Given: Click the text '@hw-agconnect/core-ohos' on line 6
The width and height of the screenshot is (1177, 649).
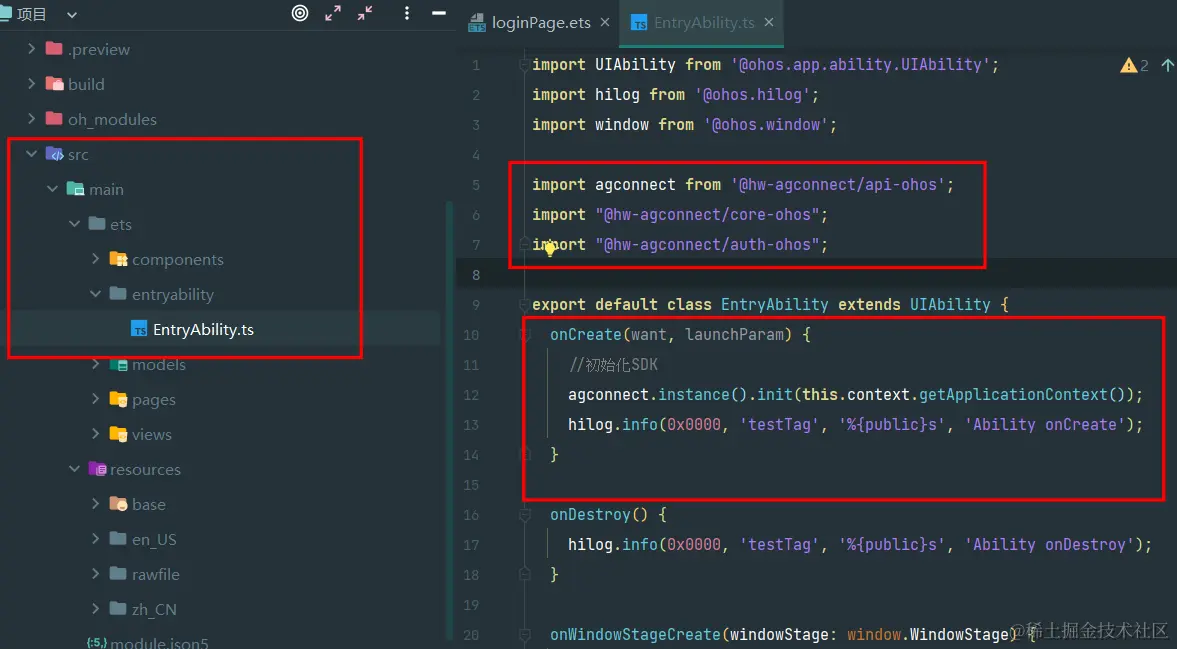Looking at the screenshot, I should 707,215.
